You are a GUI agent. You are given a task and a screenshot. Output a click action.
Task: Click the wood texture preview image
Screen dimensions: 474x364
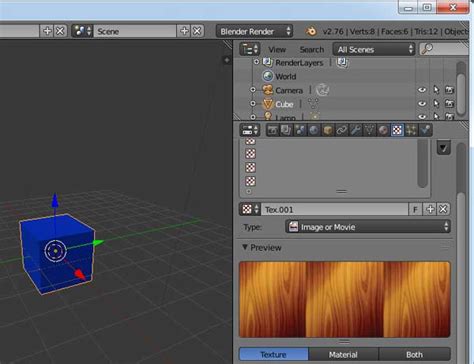345,299
